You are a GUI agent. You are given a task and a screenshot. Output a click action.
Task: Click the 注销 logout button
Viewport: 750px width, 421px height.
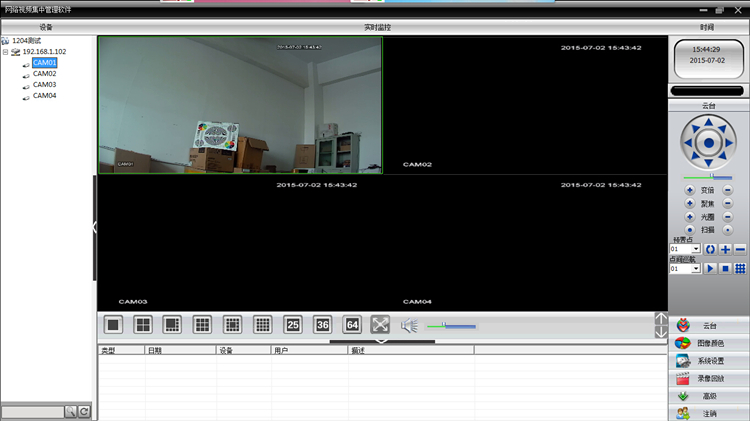[709, 413]
